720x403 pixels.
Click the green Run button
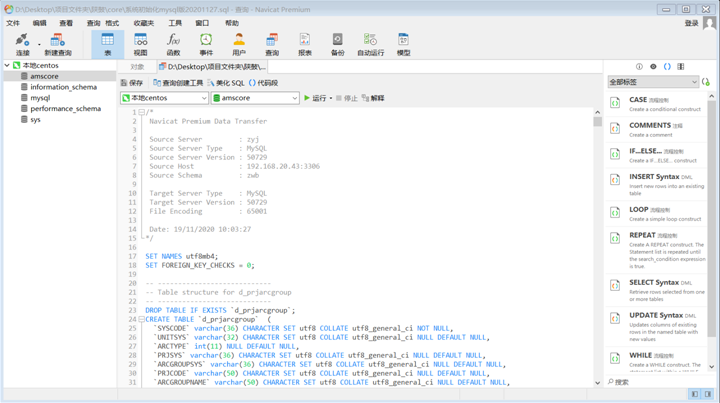[315, 98]
